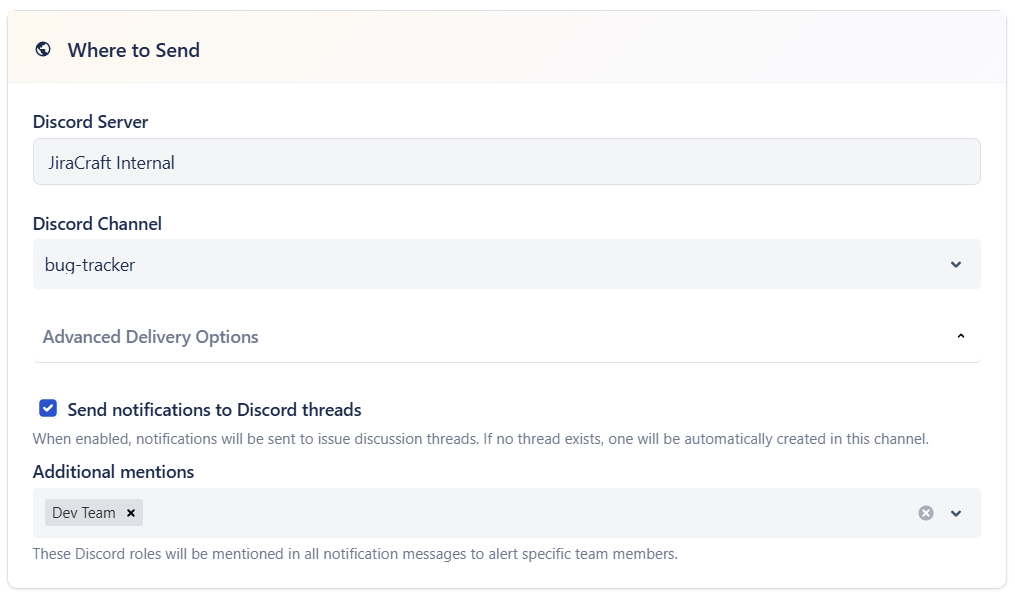Image resolution: width=1015 pixels, height=599 pixels.
Task: Remove the Dev Team mention tag
Action: [131, 513]
